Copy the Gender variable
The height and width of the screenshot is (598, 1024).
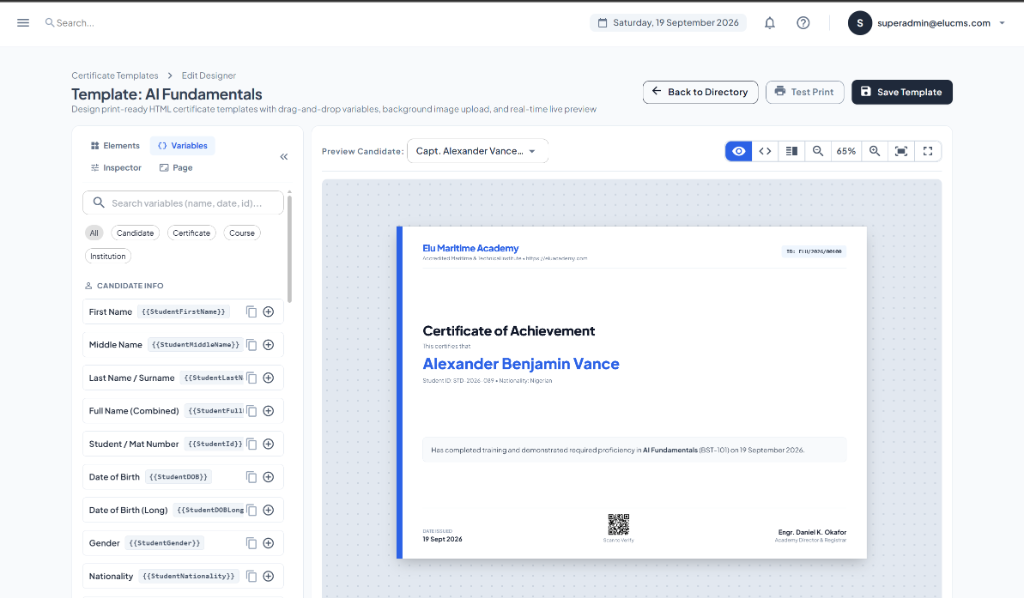[251, 543]
